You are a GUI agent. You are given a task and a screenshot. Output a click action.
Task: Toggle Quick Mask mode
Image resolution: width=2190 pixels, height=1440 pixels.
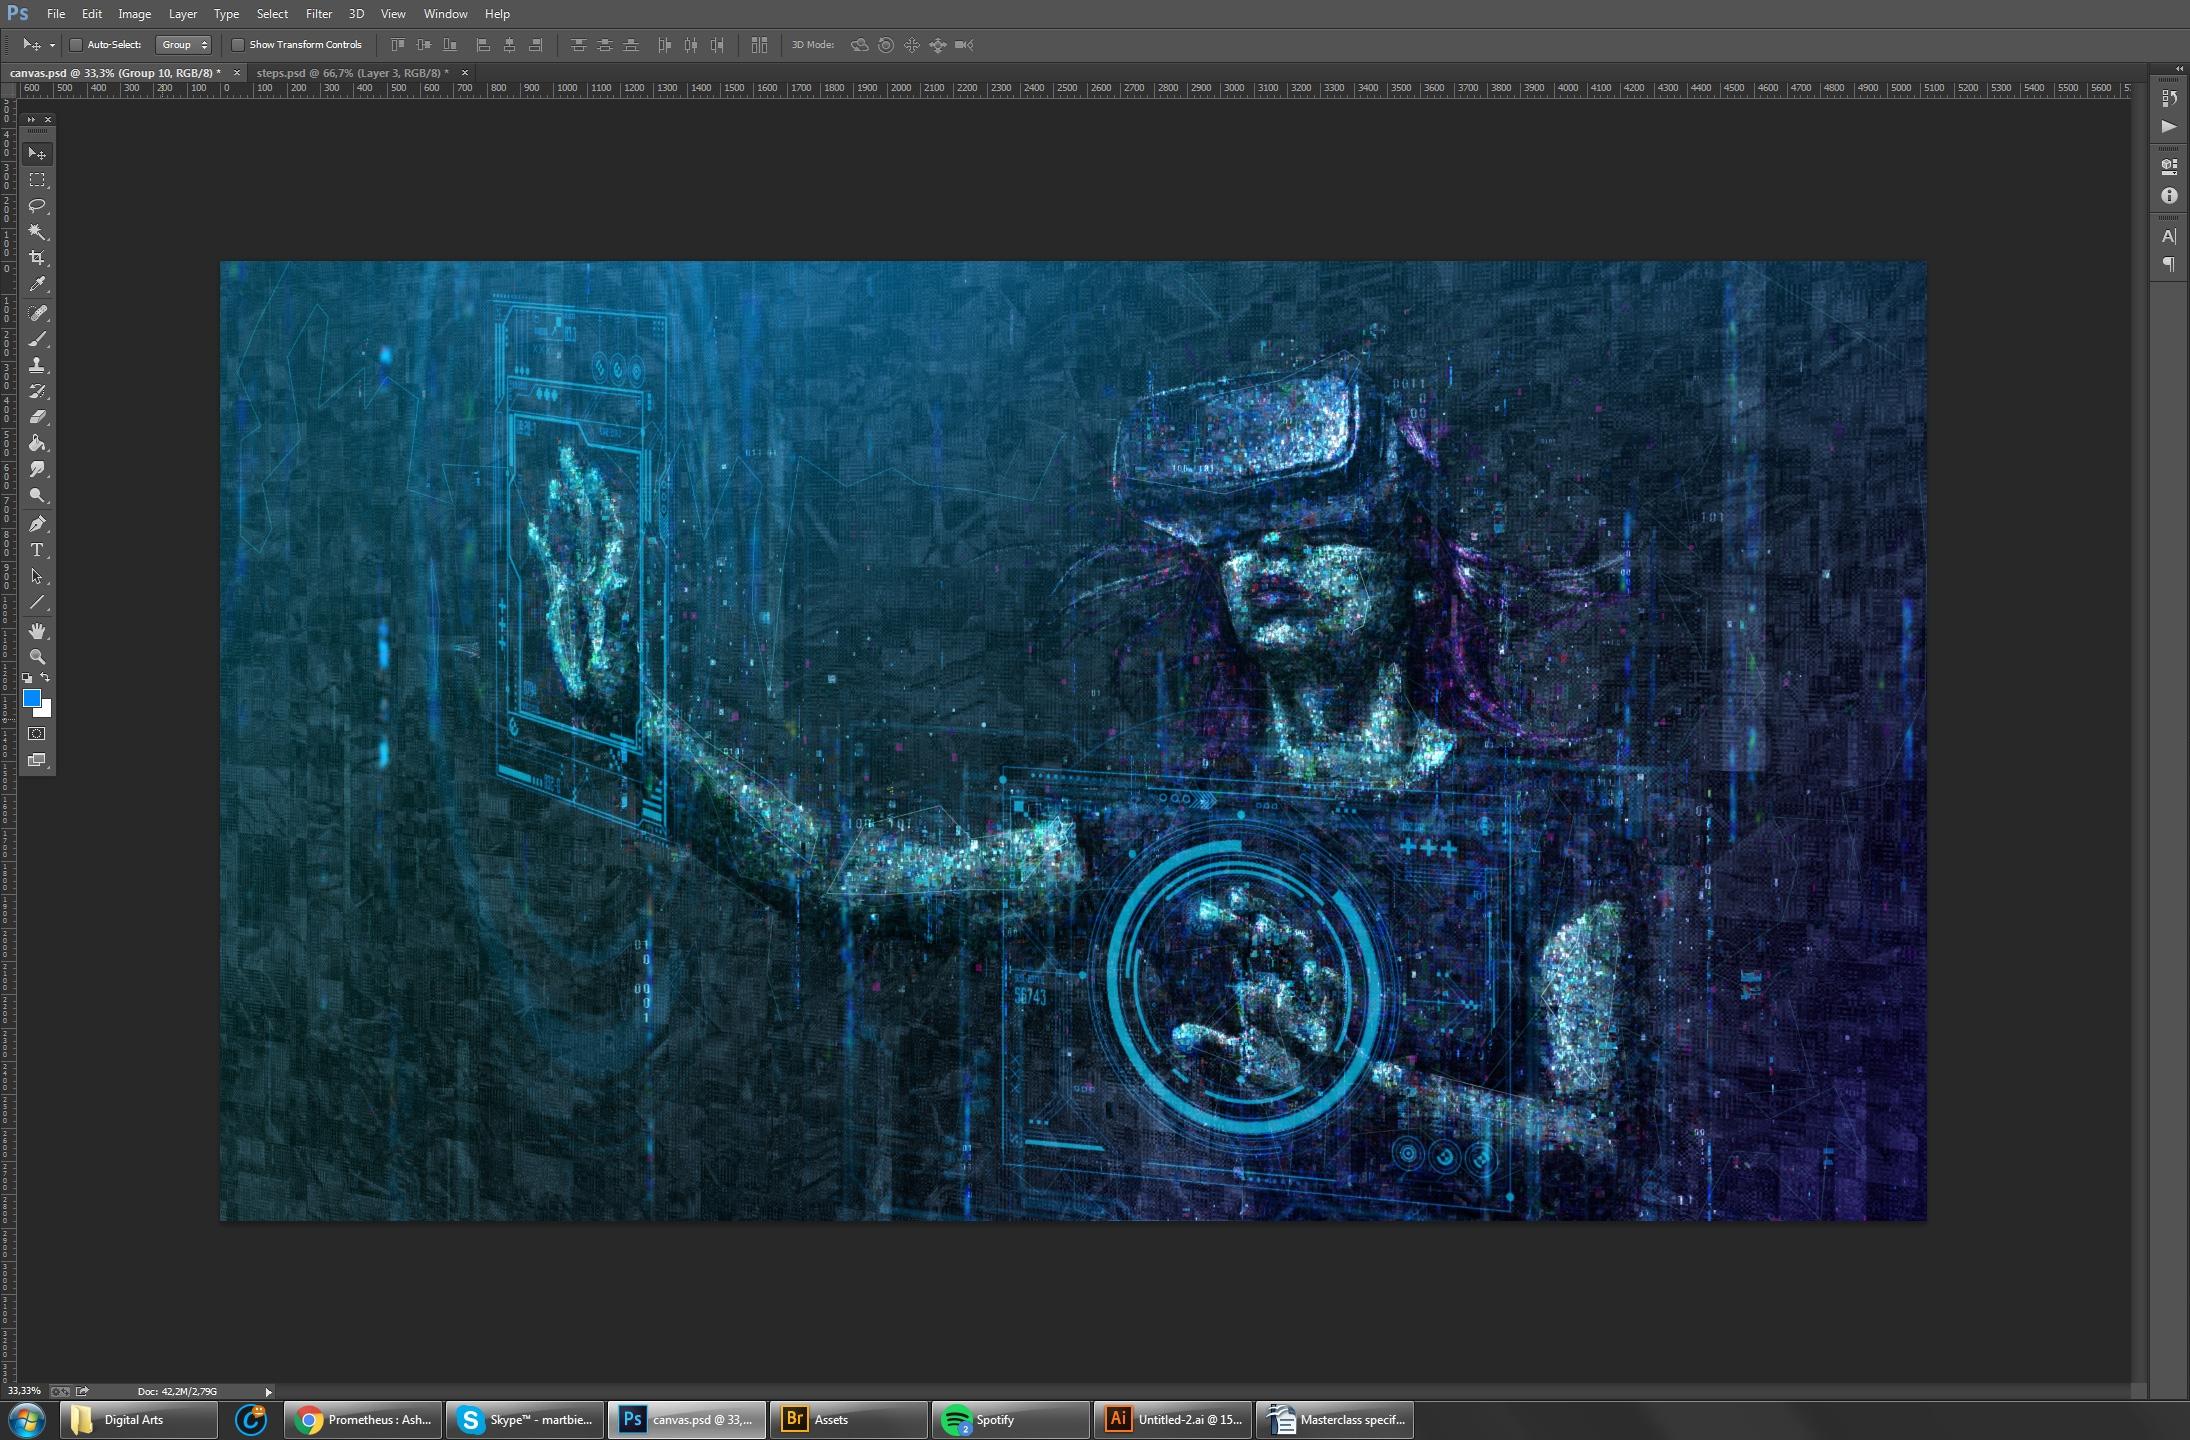[37, 734]
